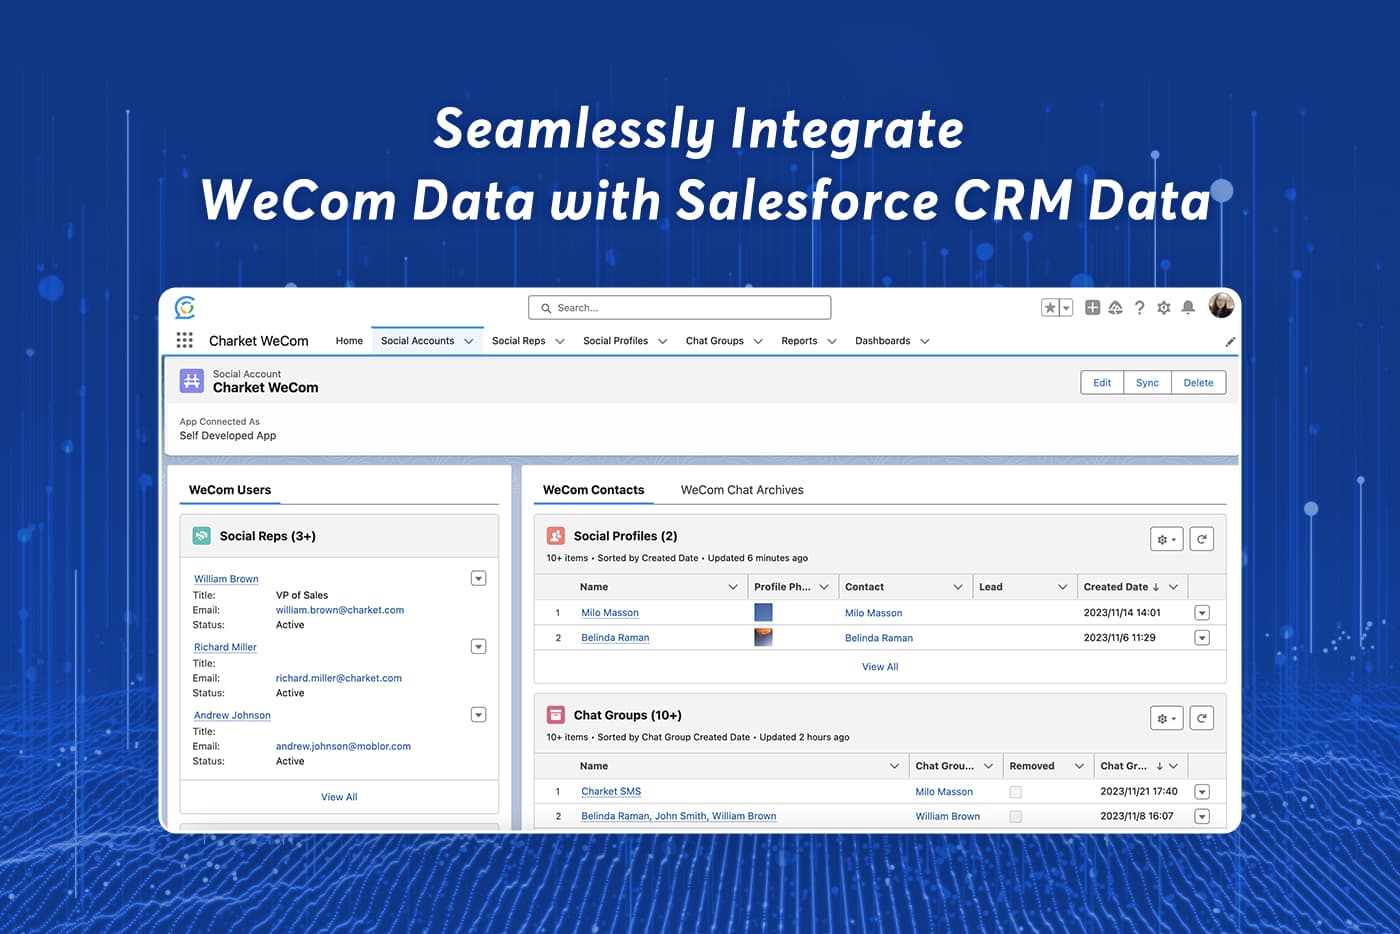The height and width of the screenshot is (934, 1400).
Task: Select the WeCom Users tab
Action: 230,490
